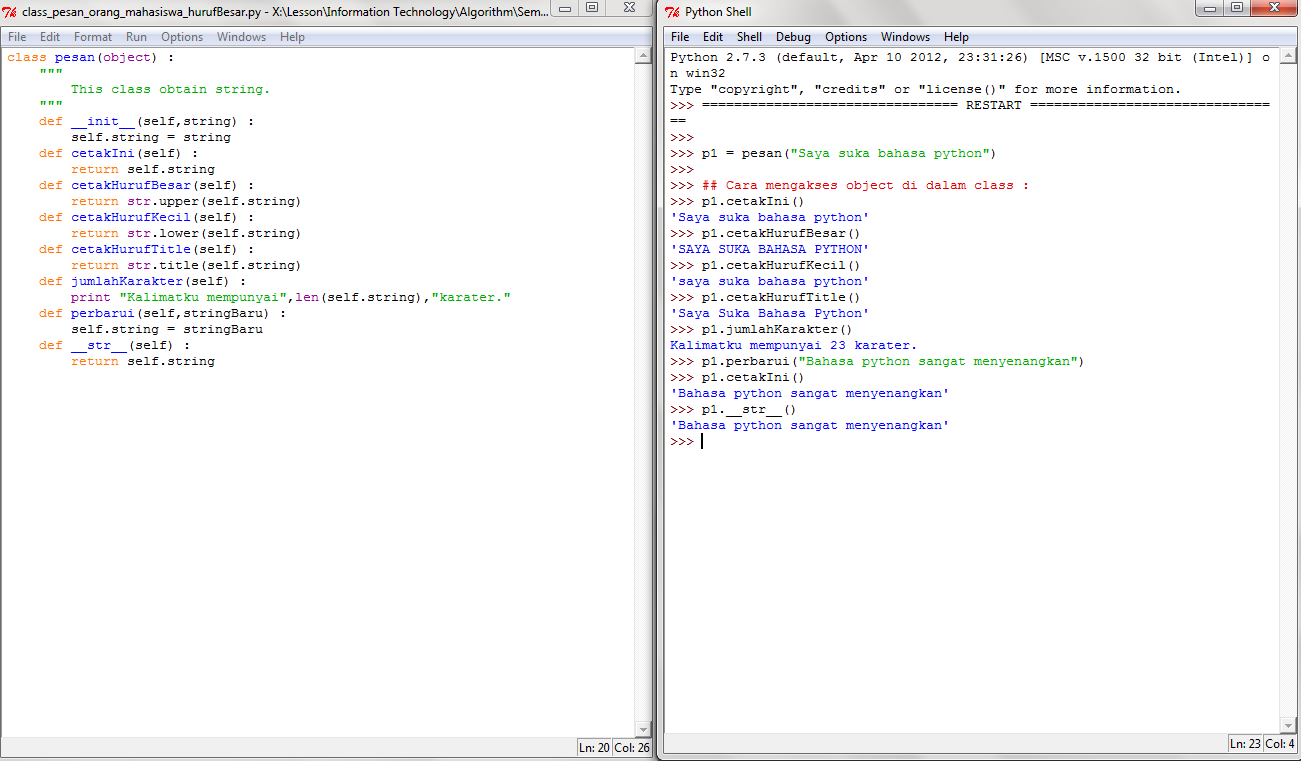Click the 'return str.lower(self.string)' line
The height and width of the screenshot is (761, 1301).
[186, 233]
